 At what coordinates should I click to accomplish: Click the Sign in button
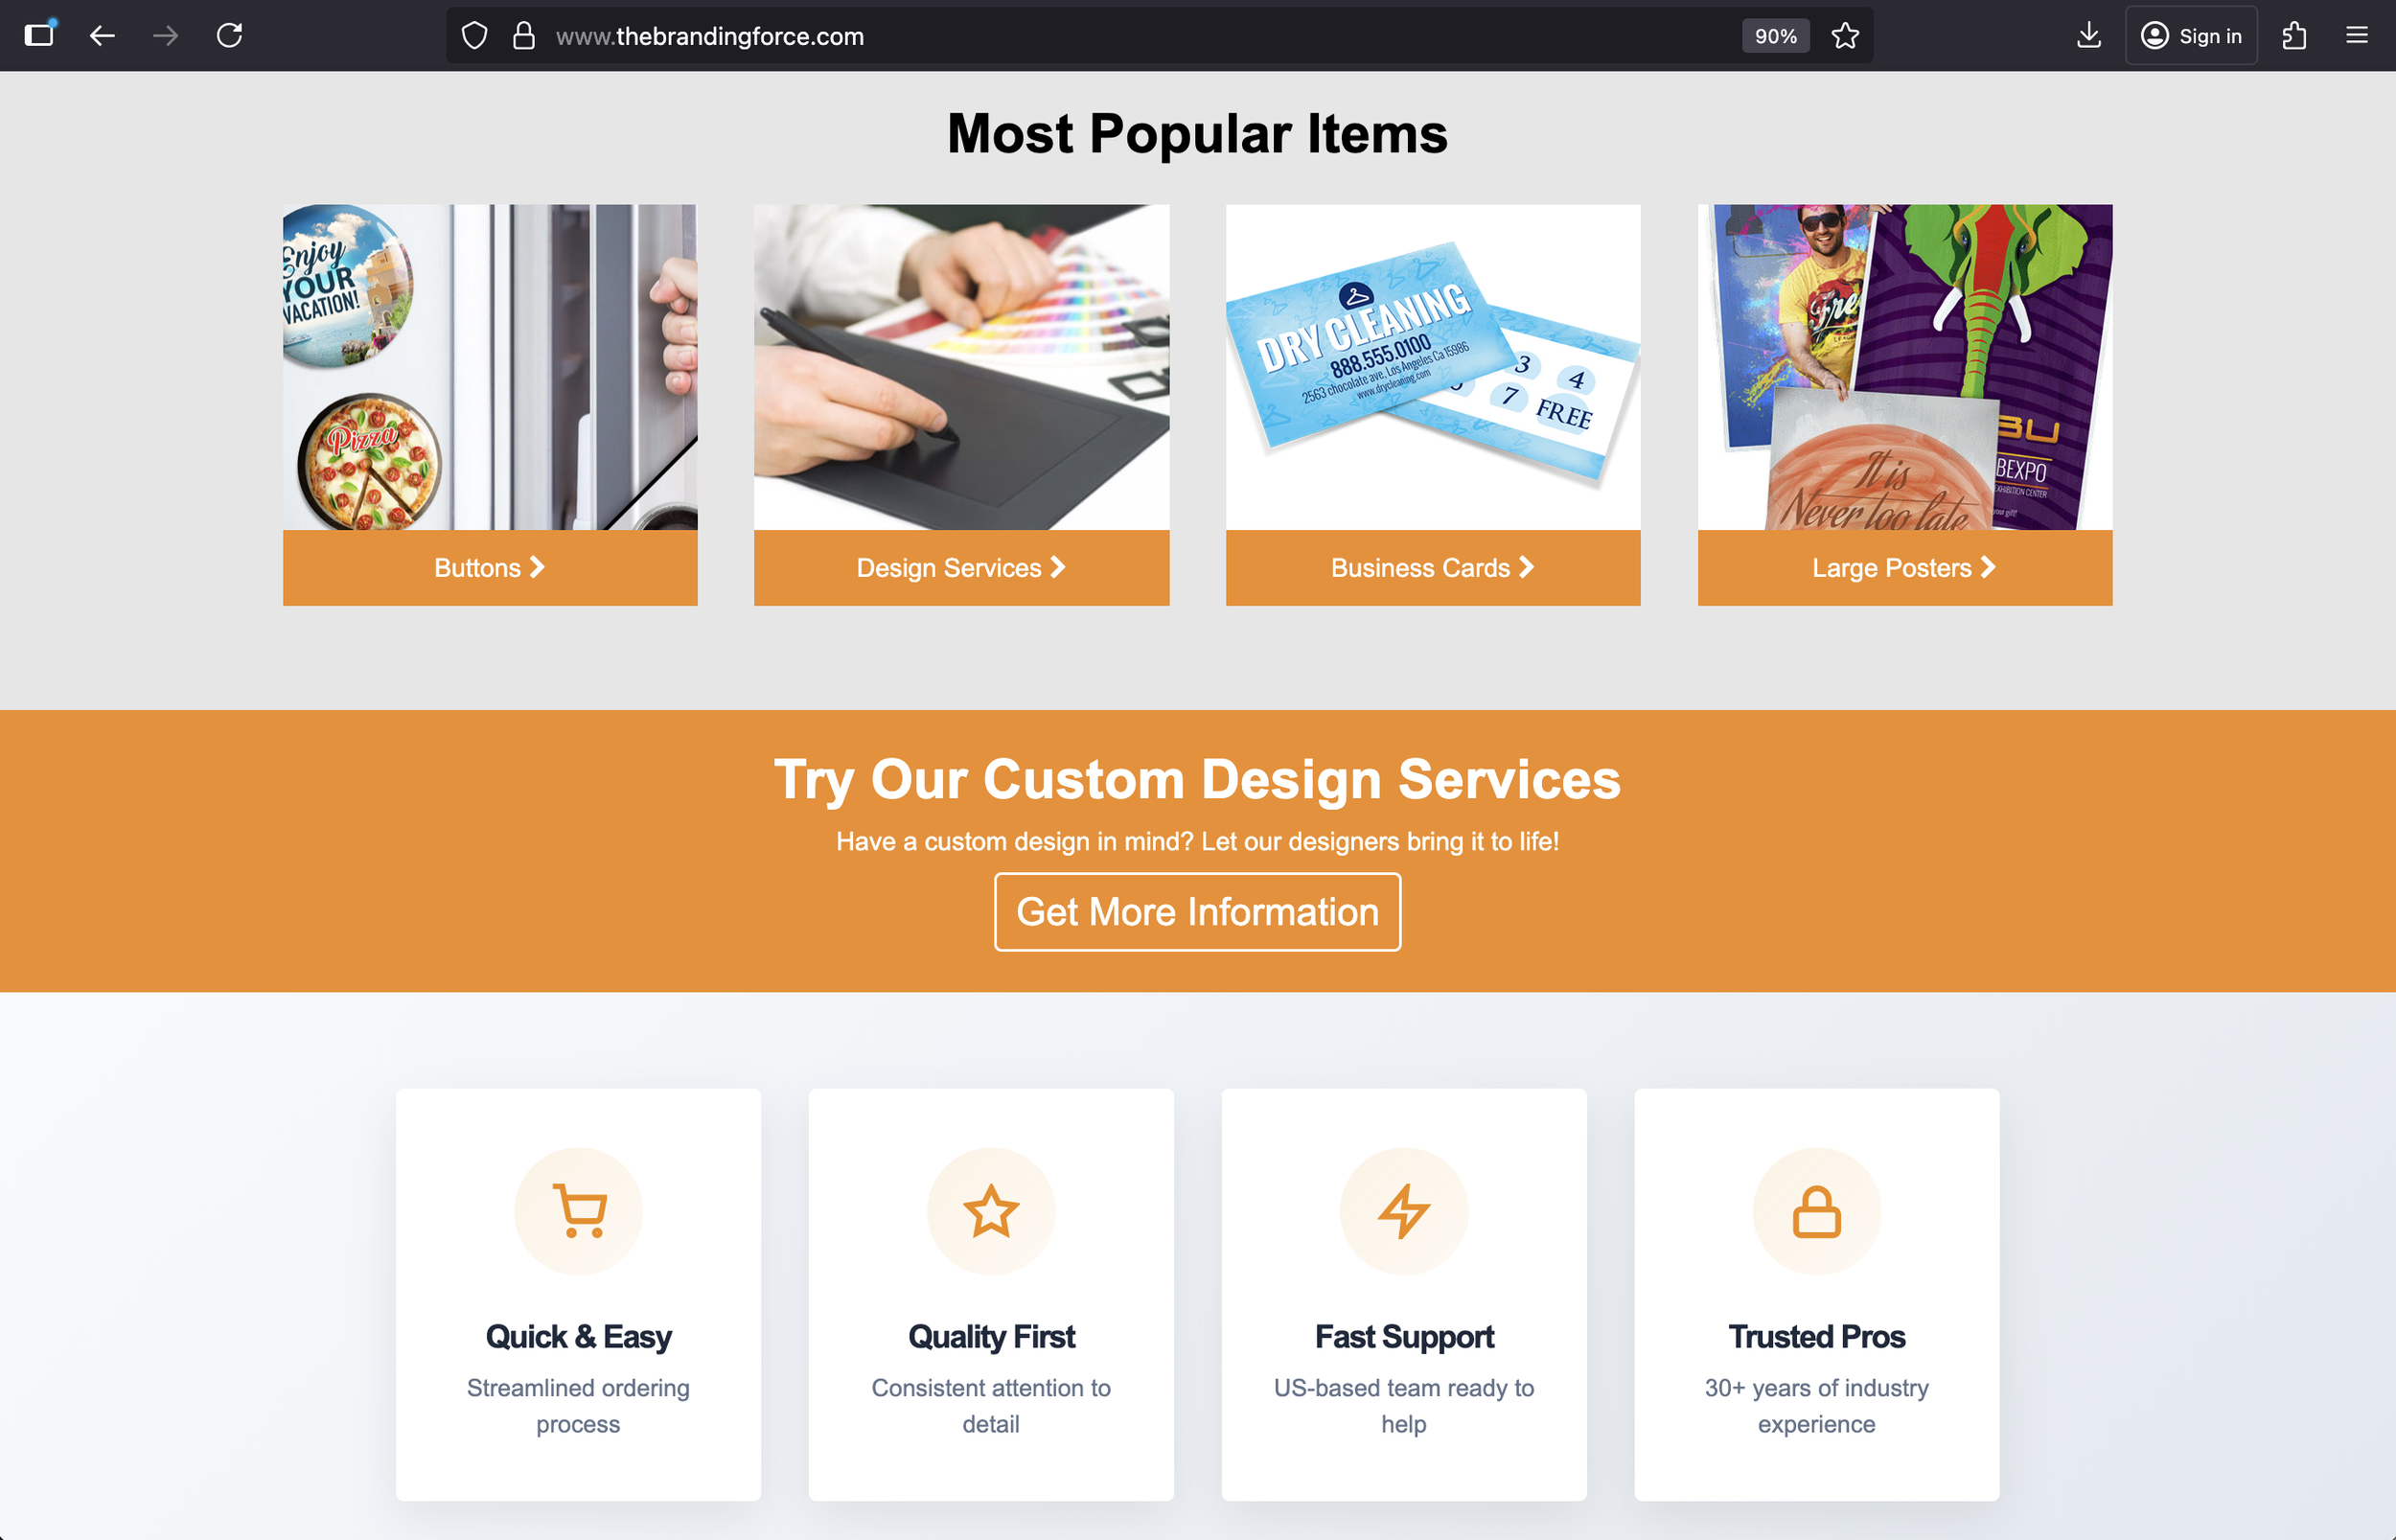(x=2191, y=36)
